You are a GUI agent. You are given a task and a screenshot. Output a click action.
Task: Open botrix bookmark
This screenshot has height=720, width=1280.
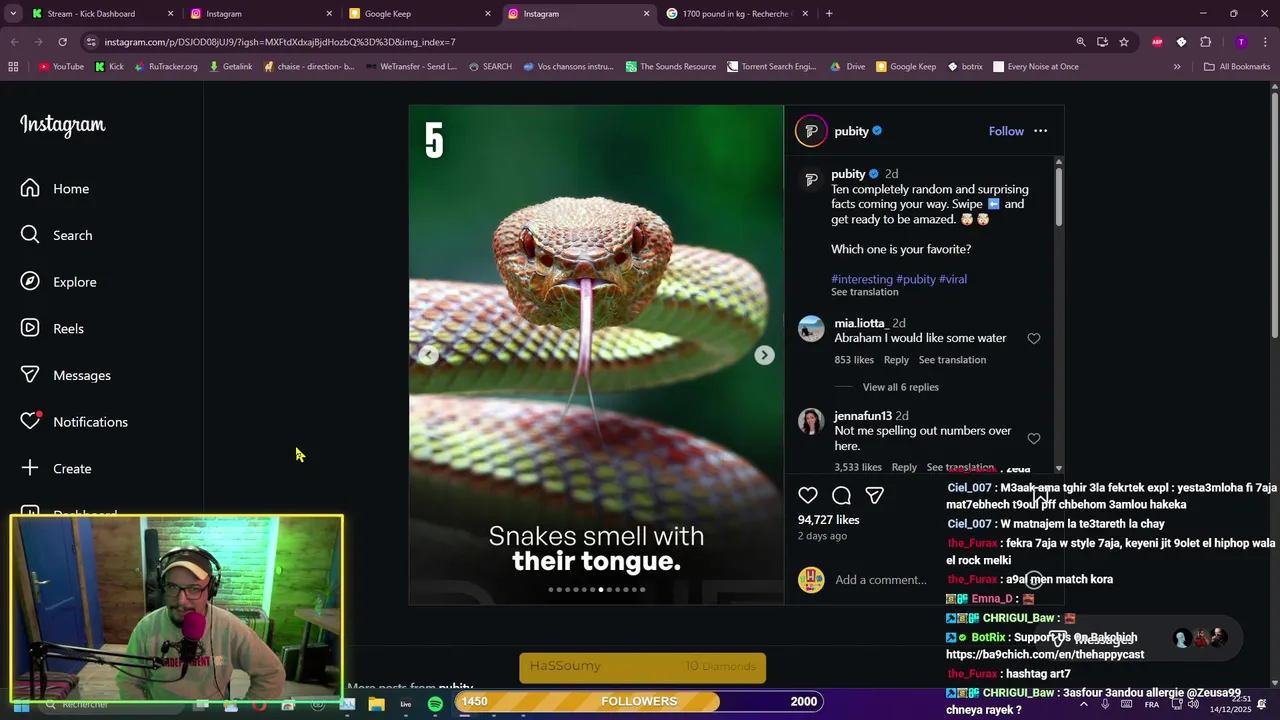pyautogui.click(x=964, y=67)
